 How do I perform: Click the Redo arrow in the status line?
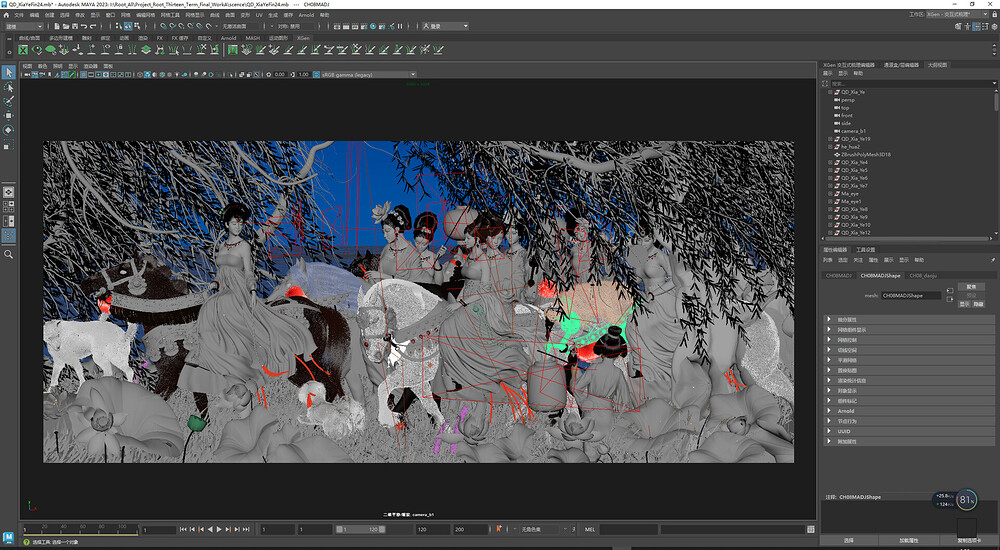93,26
